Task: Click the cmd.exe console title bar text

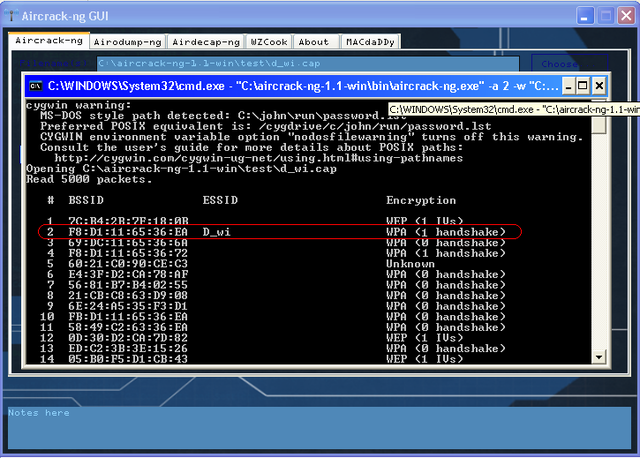Action: coord(303,86)
